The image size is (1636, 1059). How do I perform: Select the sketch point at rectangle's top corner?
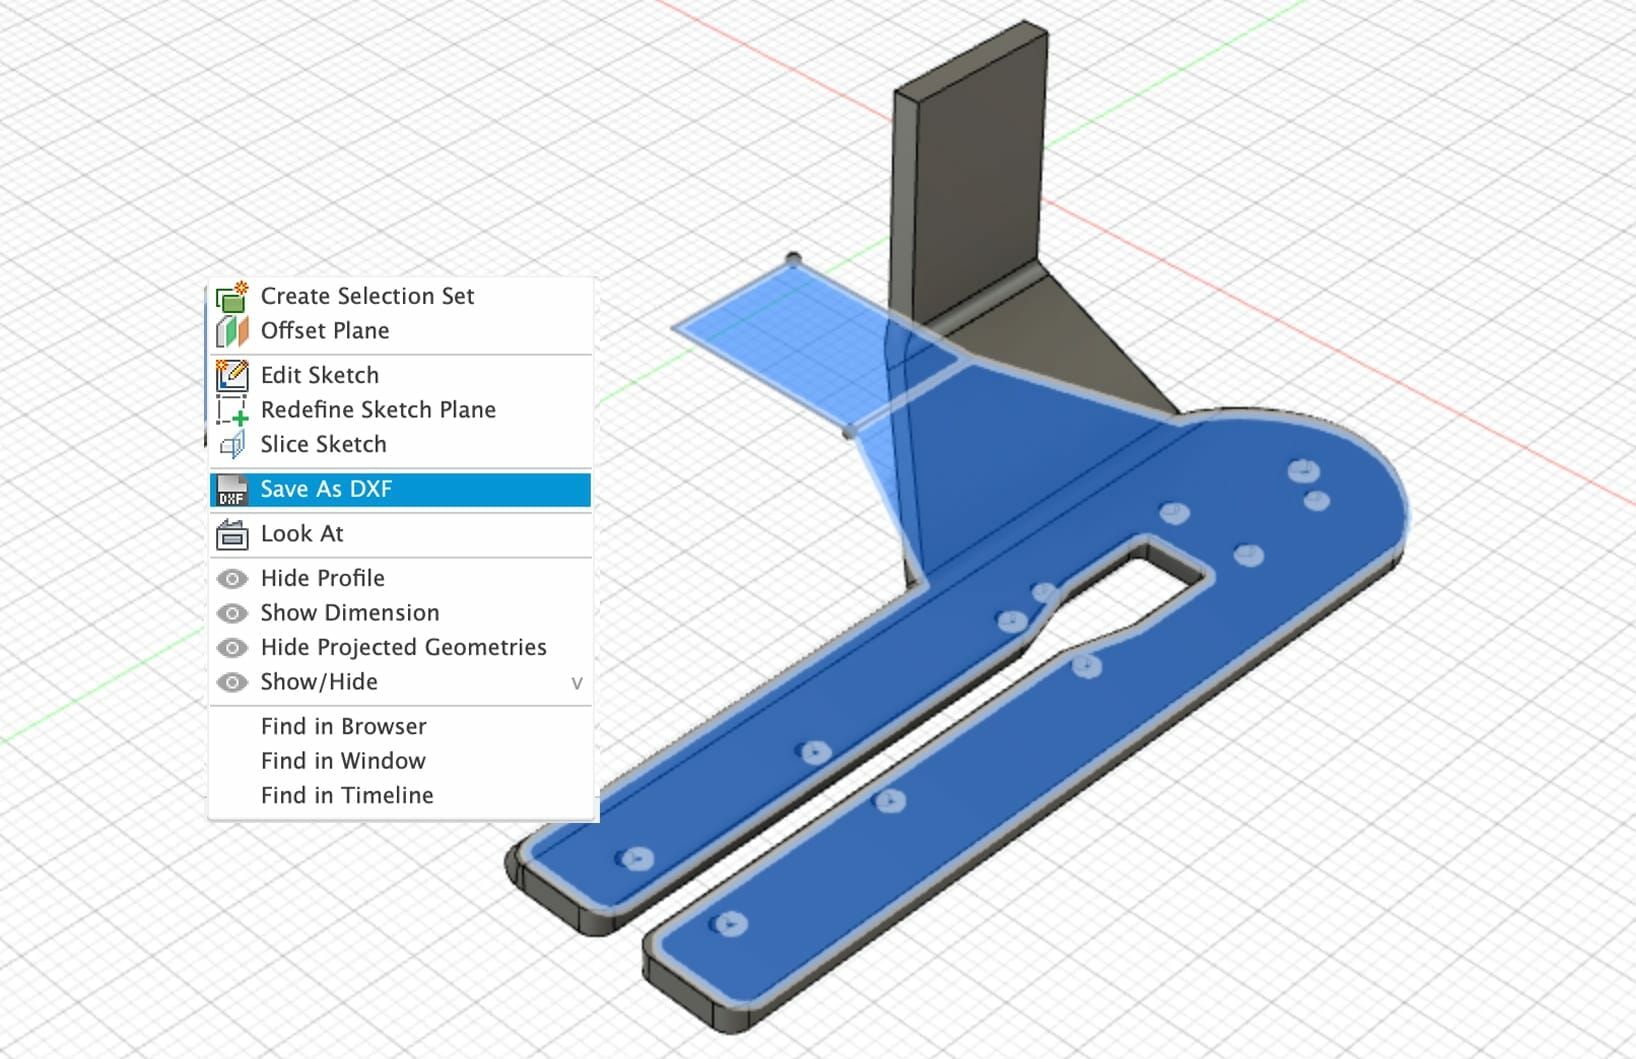(794, 260)
